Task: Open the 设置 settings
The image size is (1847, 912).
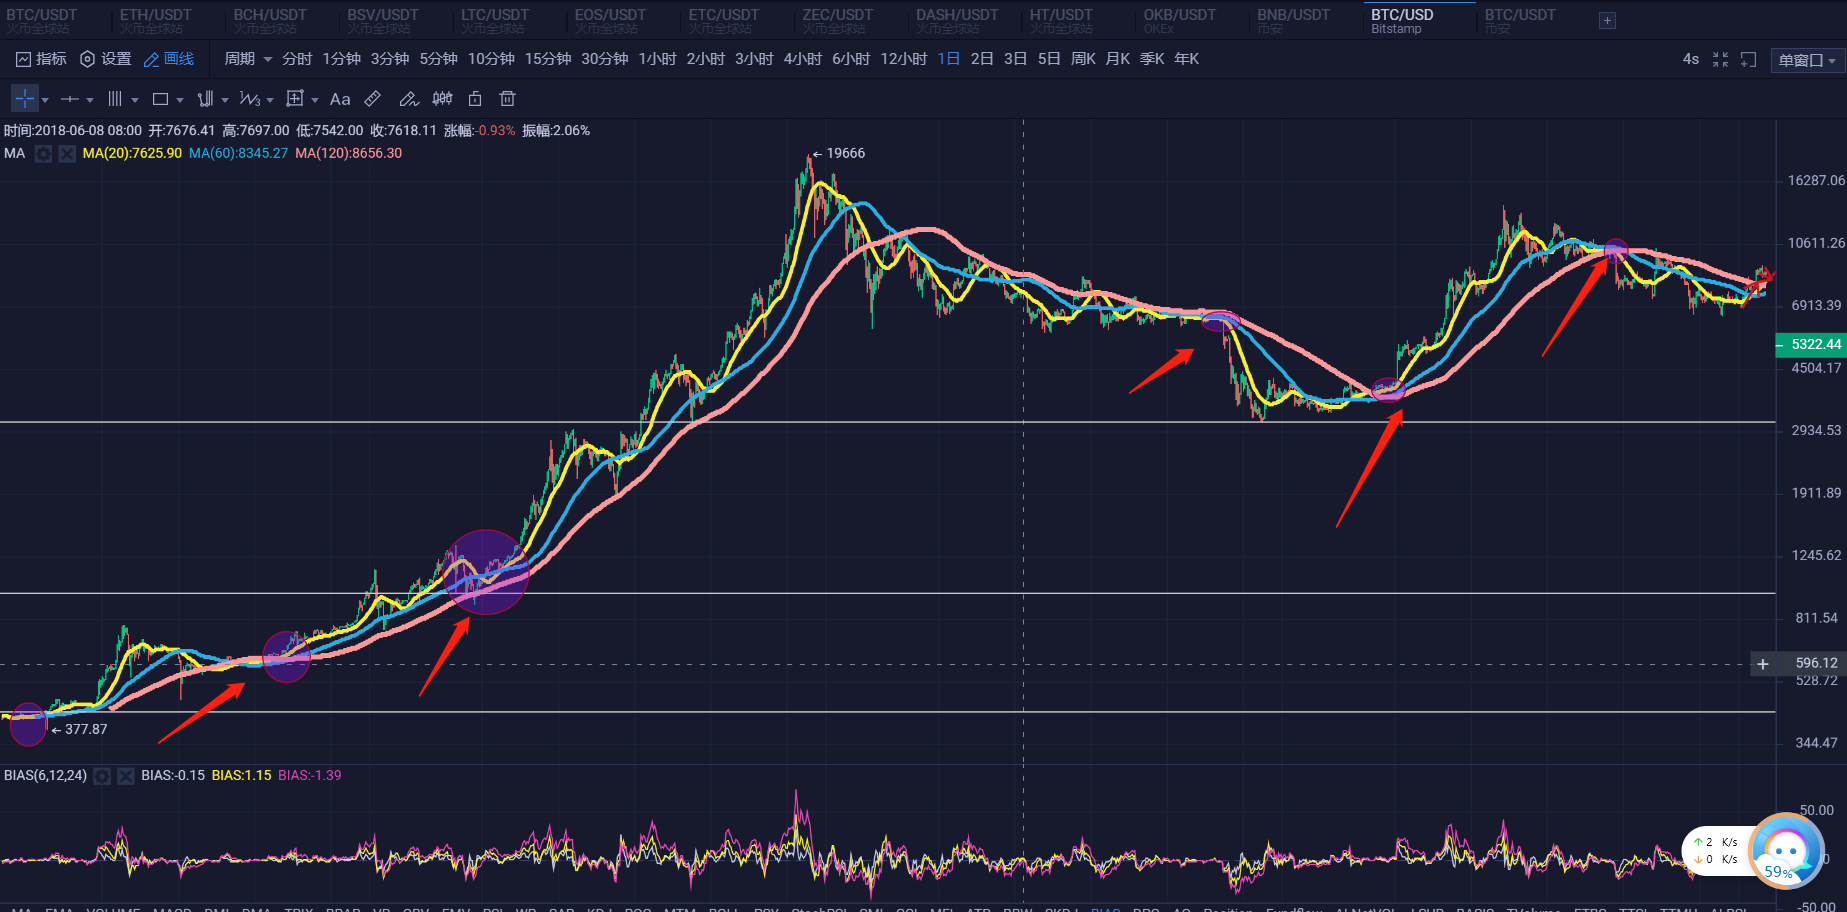Action: 106,59
